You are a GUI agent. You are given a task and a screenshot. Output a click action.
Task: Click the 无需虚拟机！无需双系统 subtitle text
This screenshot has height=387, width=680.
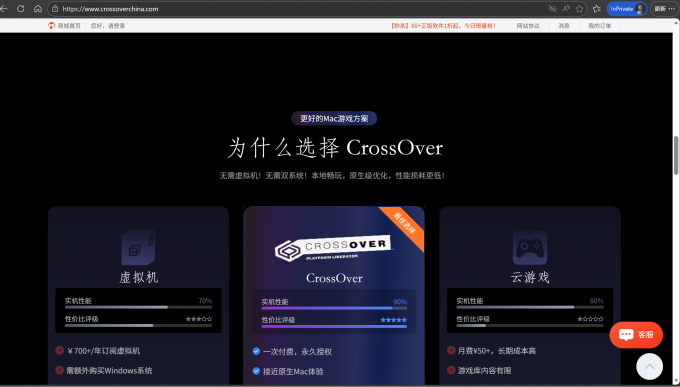click(x=332, y=176)
